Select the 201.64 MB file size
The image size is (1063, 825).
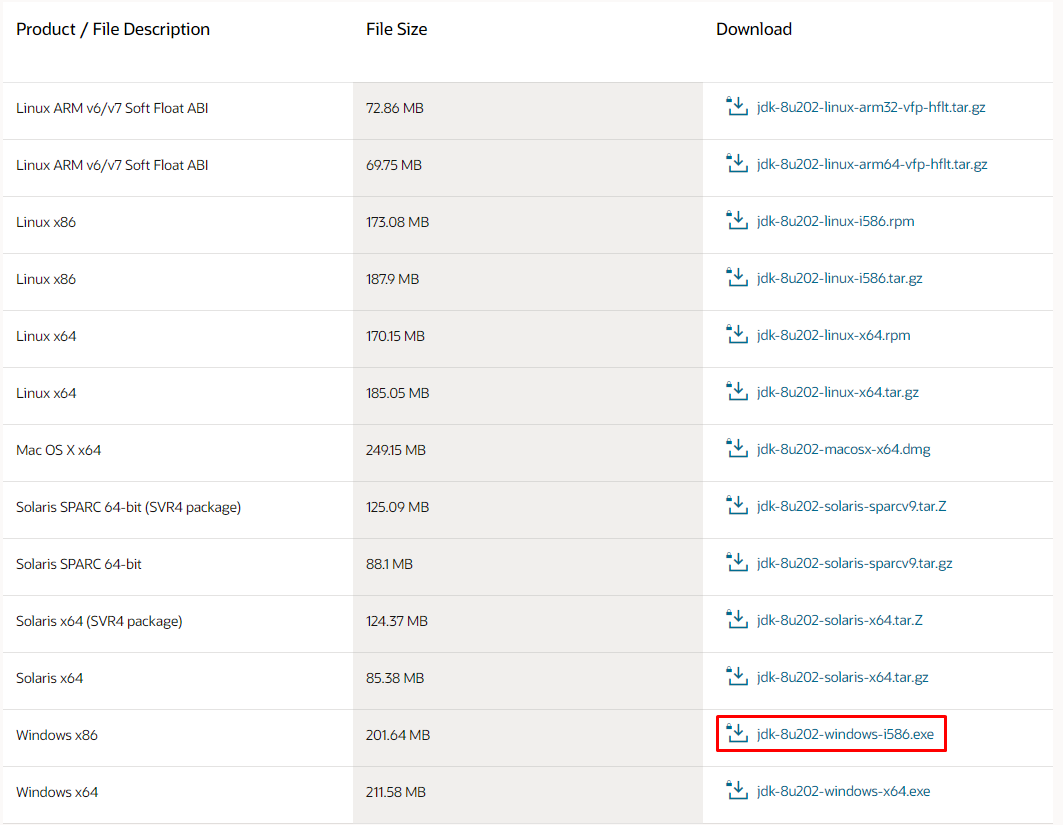tap(398, 735)
